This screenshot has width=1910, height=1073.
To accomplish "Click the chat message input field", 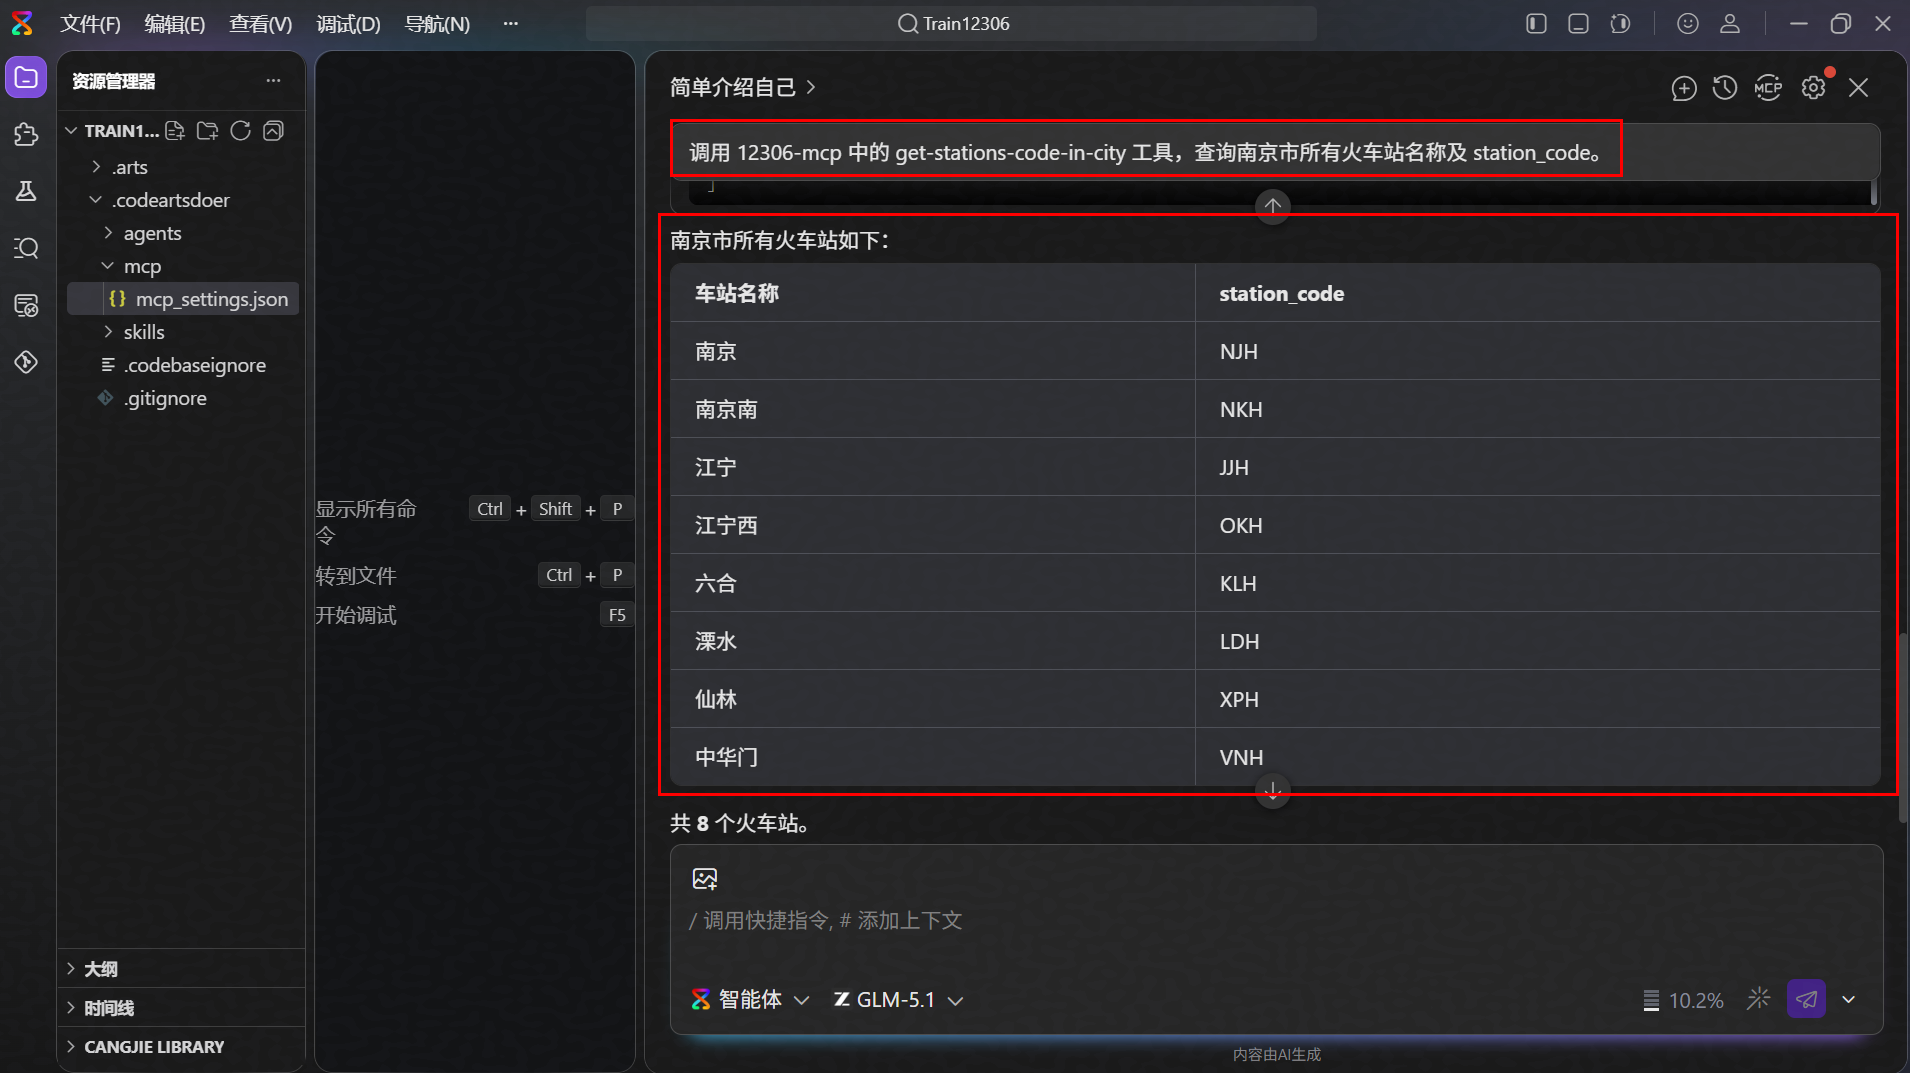I will (x=1276, y=921).
